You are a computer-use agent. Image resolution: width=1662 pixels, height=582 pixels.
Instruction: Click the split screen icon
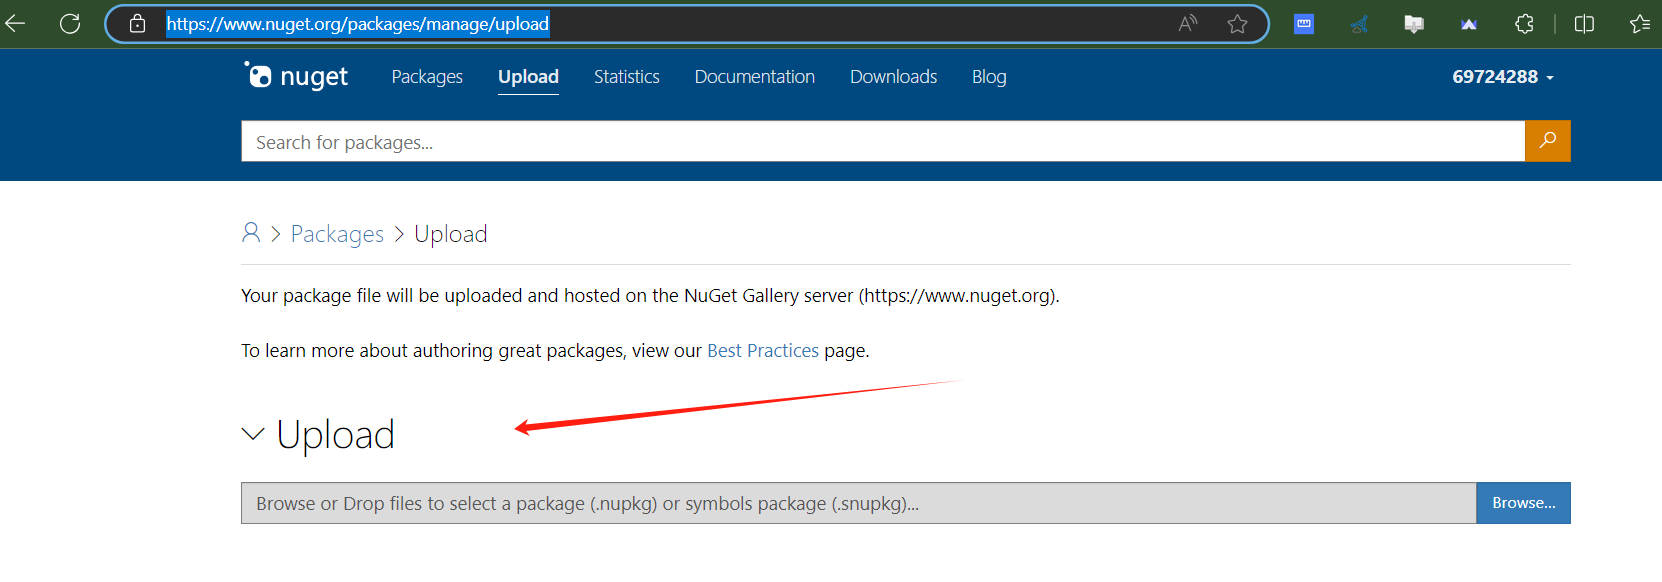tap(1584, 24)
